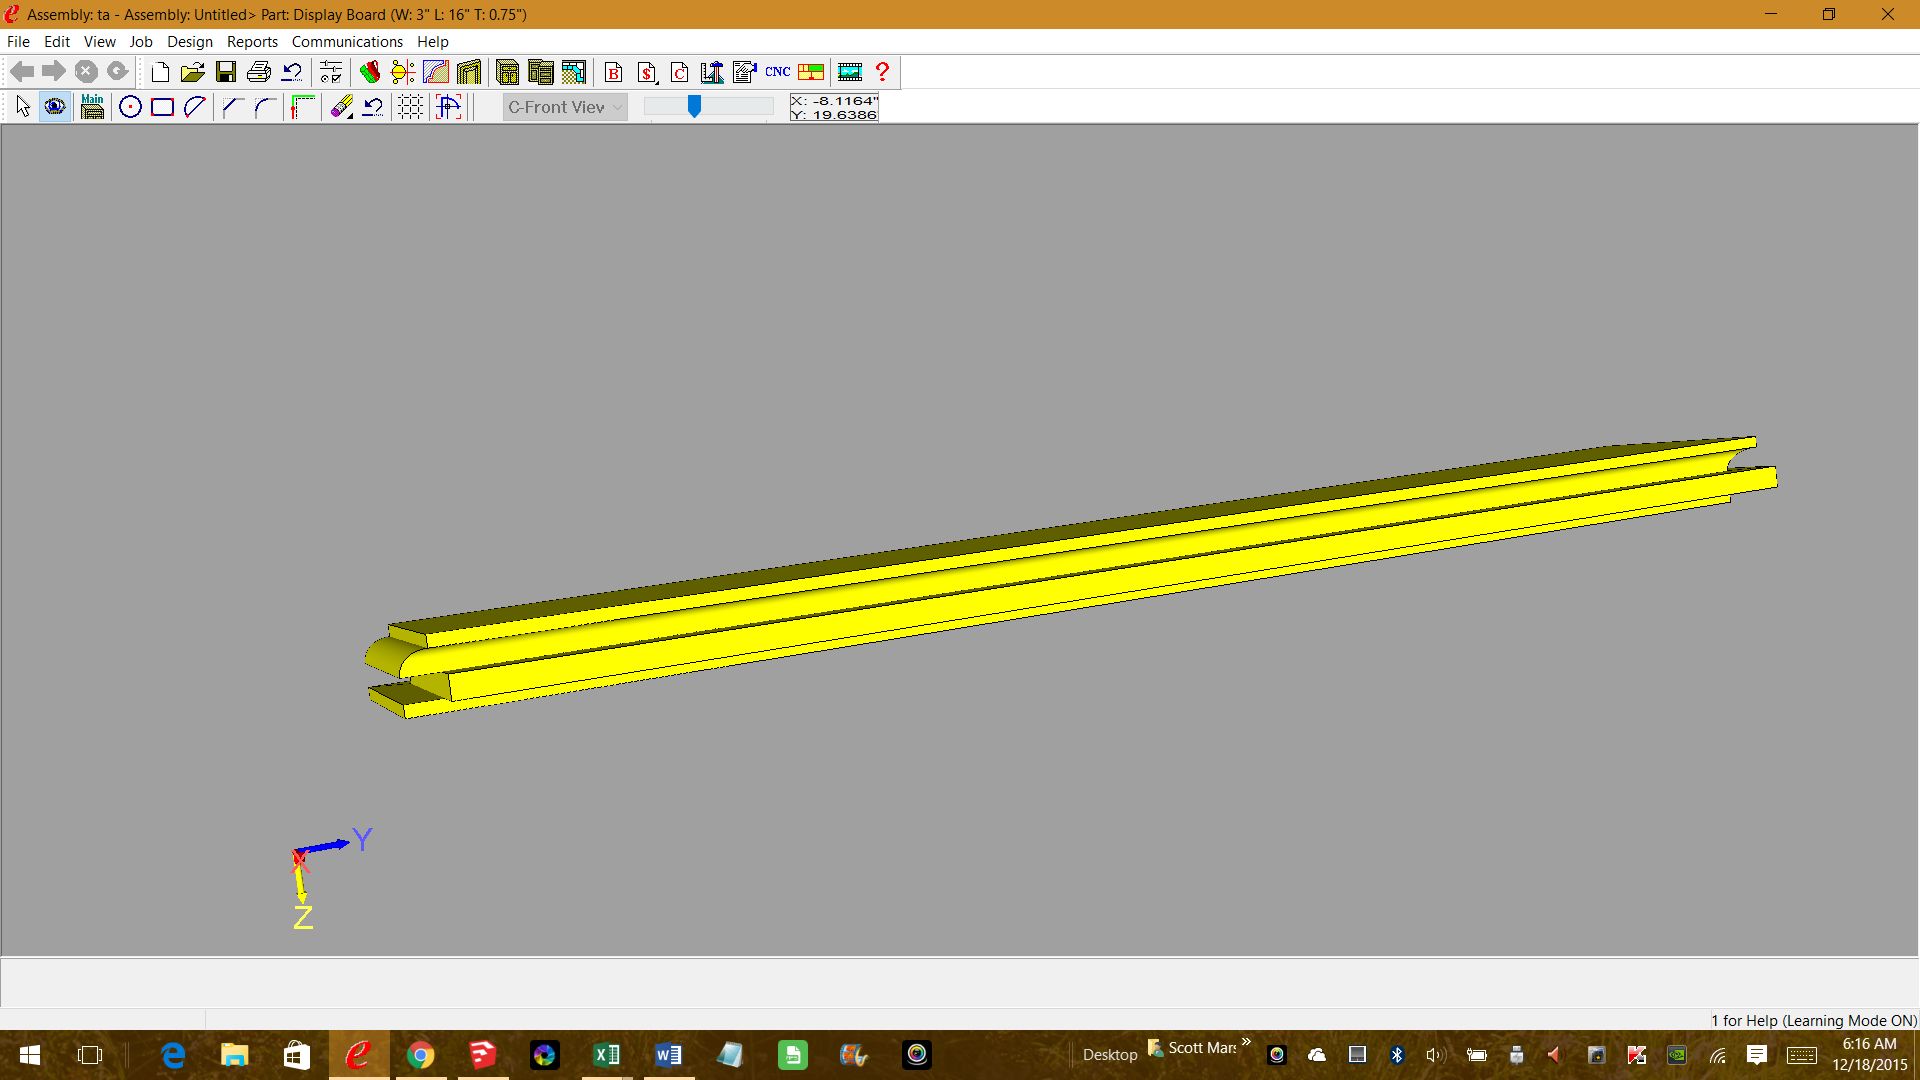Click the CNC toolbar icon
Viewport: 1920px width, 1080px height.
pyautogui.click(x=777, y=72)
